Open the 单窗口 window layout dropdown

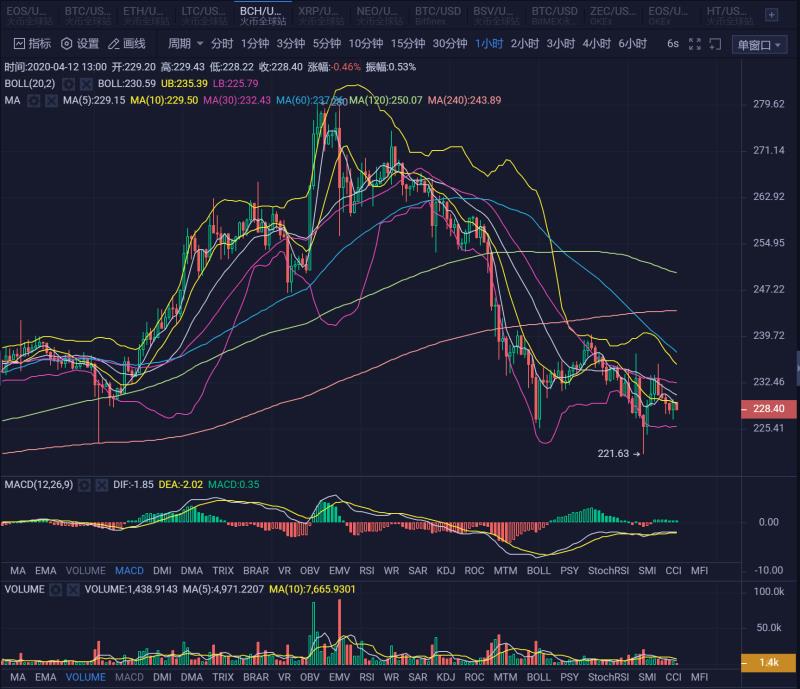point(759,45)
